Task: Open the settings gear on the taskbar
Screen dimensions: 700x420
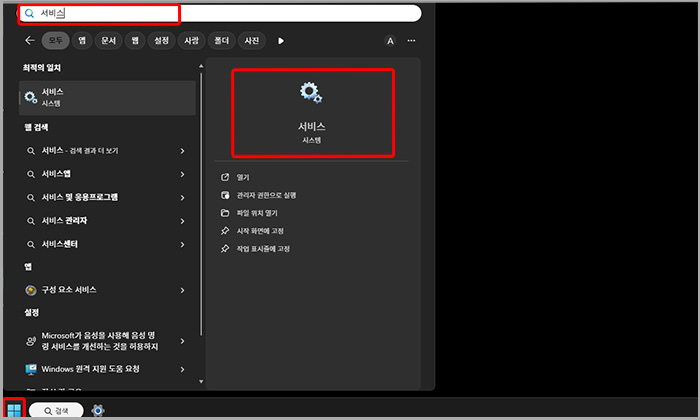Action: tap(98, 410)
